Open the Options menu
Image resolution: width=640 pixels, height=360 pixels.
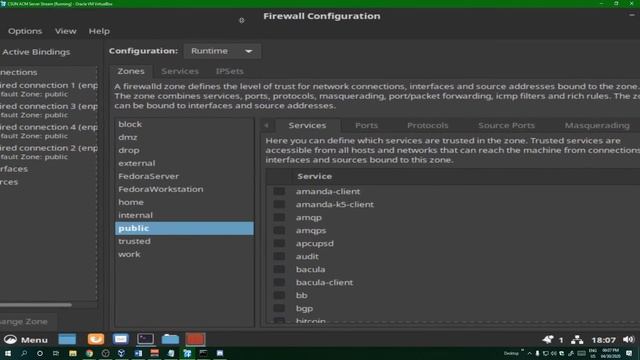click(25, 31)
